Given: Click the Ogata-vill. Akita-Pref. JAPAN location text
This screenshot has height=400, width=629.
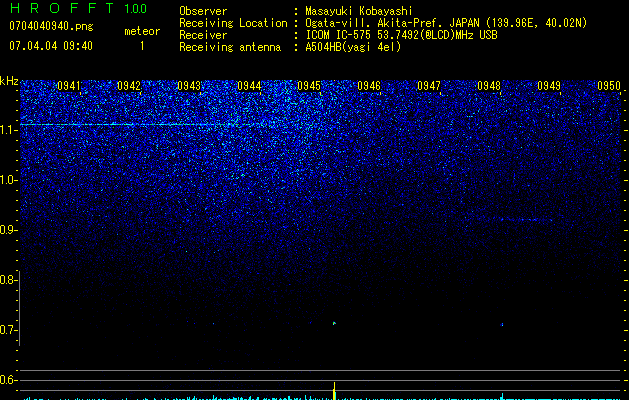Looking at the screenshot, I should [446, 23].
